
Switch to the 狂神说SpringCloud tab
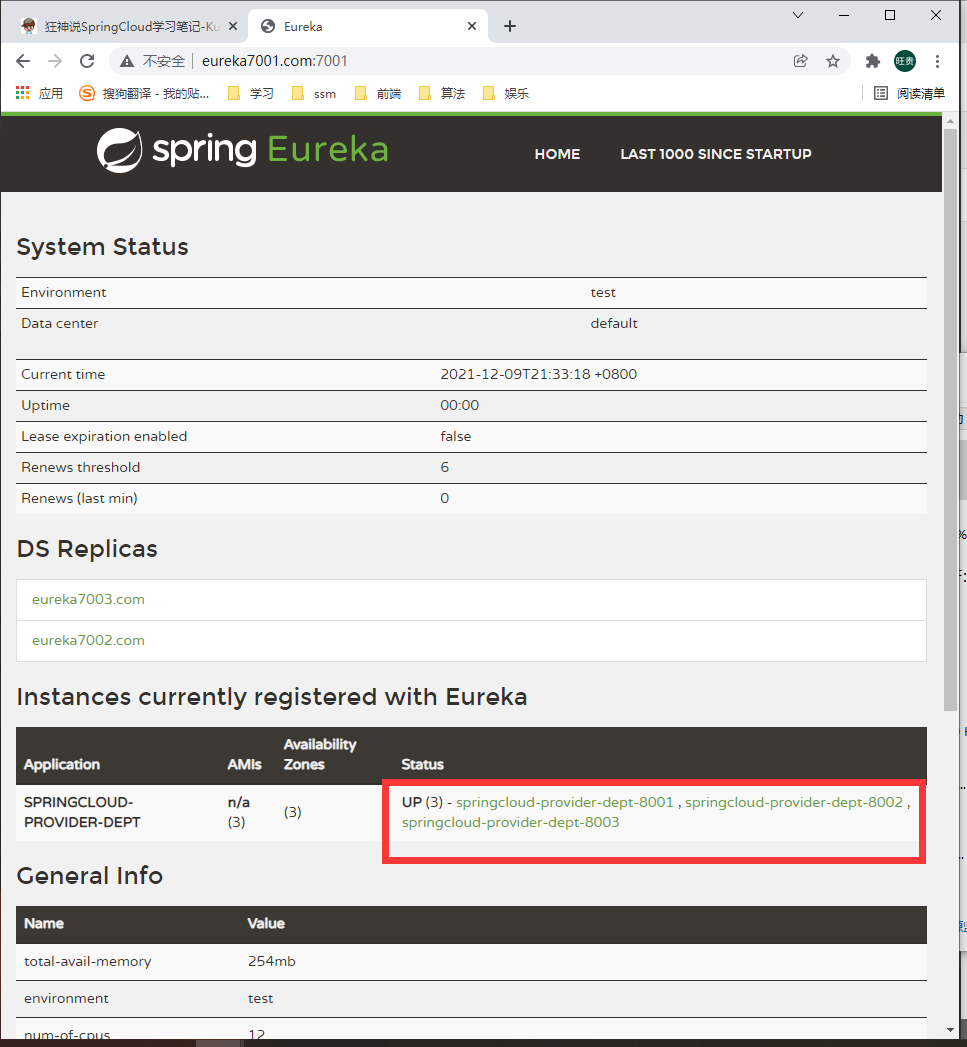coord(120,26)
